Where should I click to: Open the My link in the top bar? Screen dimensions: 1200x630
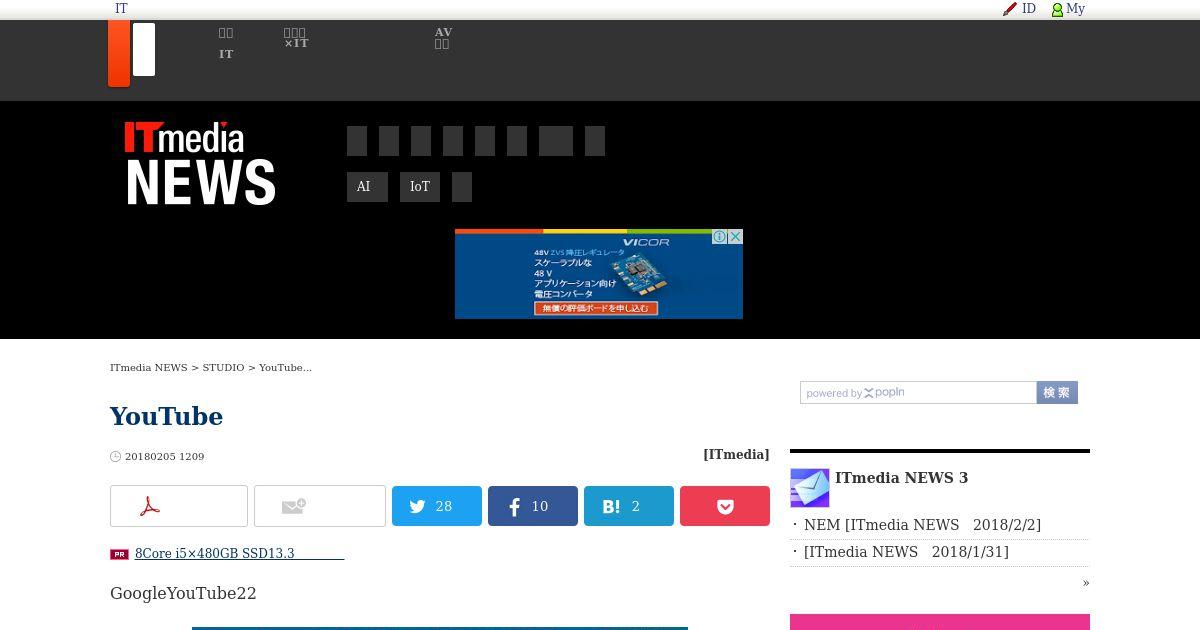[1075, 9]
